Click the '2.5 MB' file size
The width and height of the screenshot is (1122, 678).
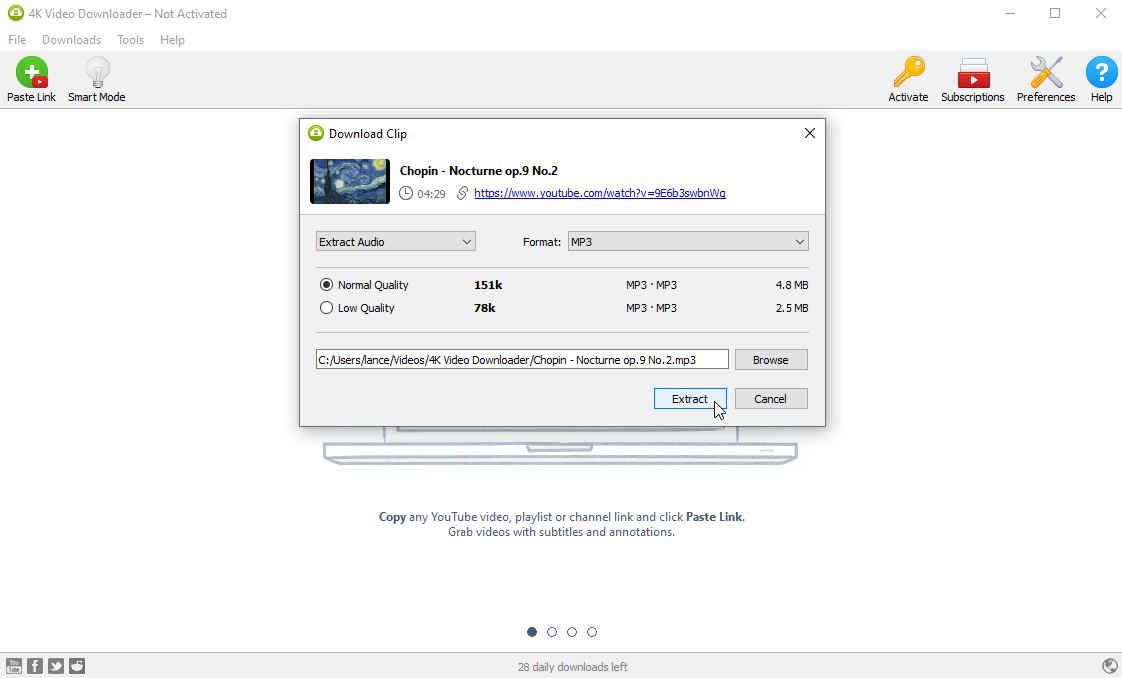click(x=792, y=308)
